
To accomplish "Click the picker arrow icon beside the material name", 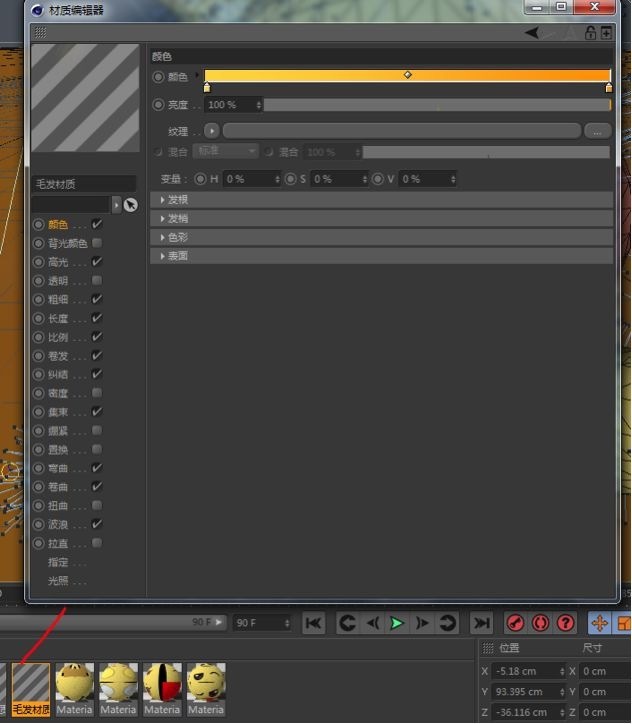I will 130,205.
